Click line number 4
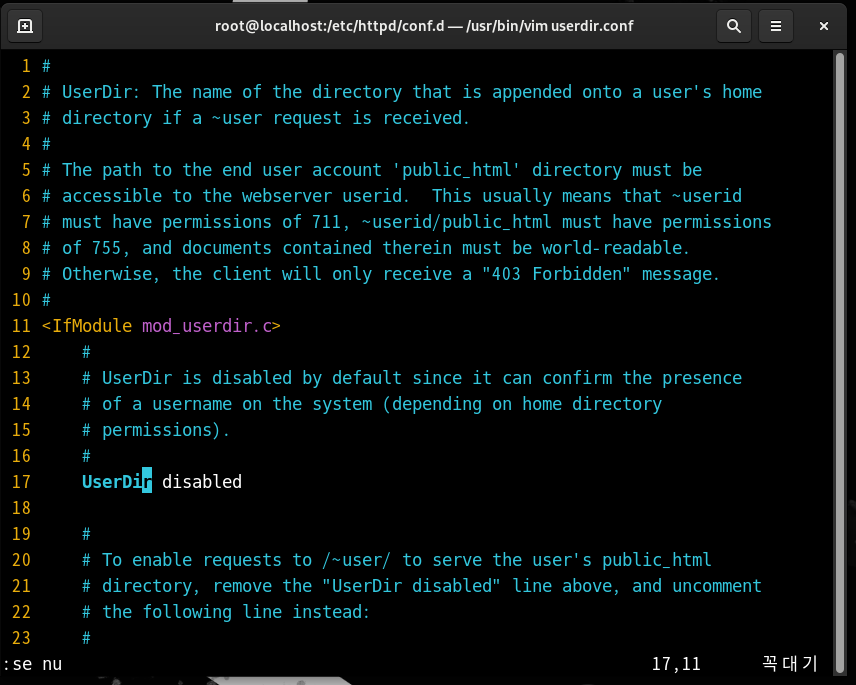Image resolution: width=856 pixels, height=685 pixels. click(x=26, y=144)
